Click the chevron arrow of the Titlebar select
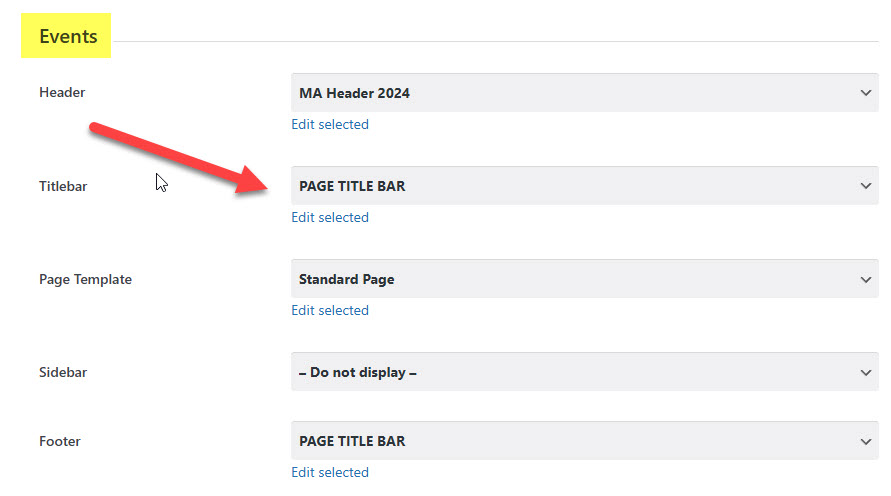Screen dimensions: 891x496 click(x=865, y=186)
